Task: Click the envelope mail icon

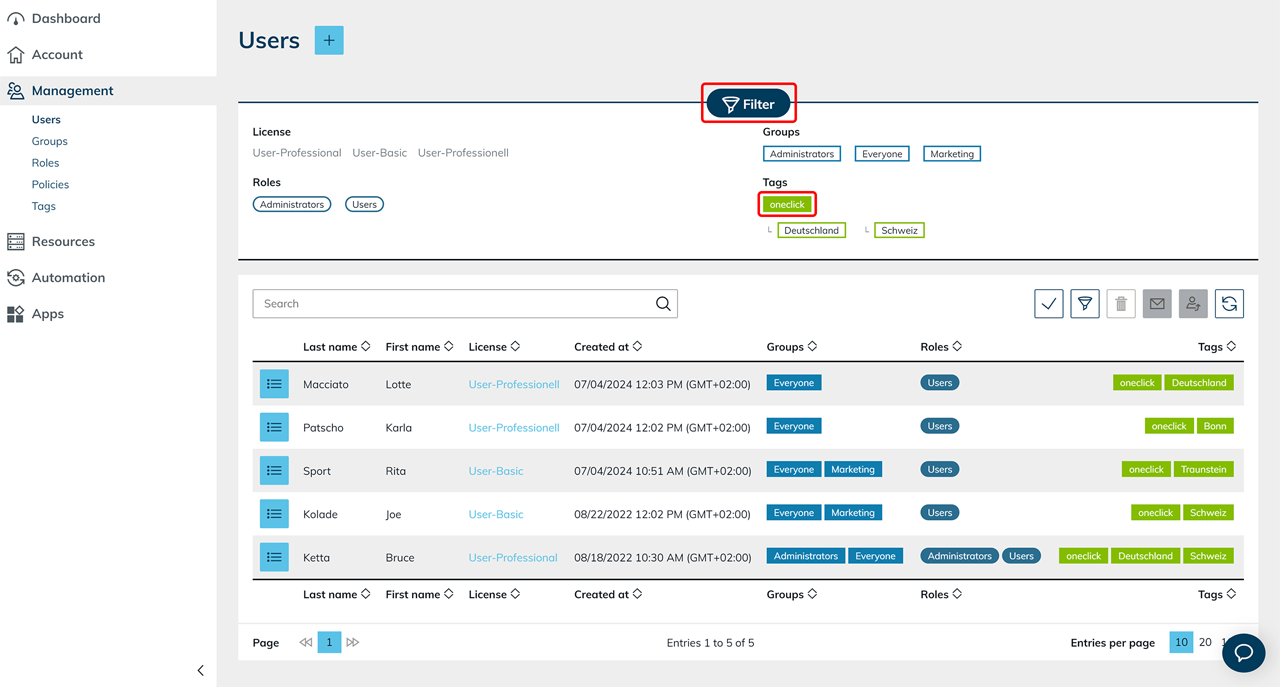Action: pos(1157,304)
